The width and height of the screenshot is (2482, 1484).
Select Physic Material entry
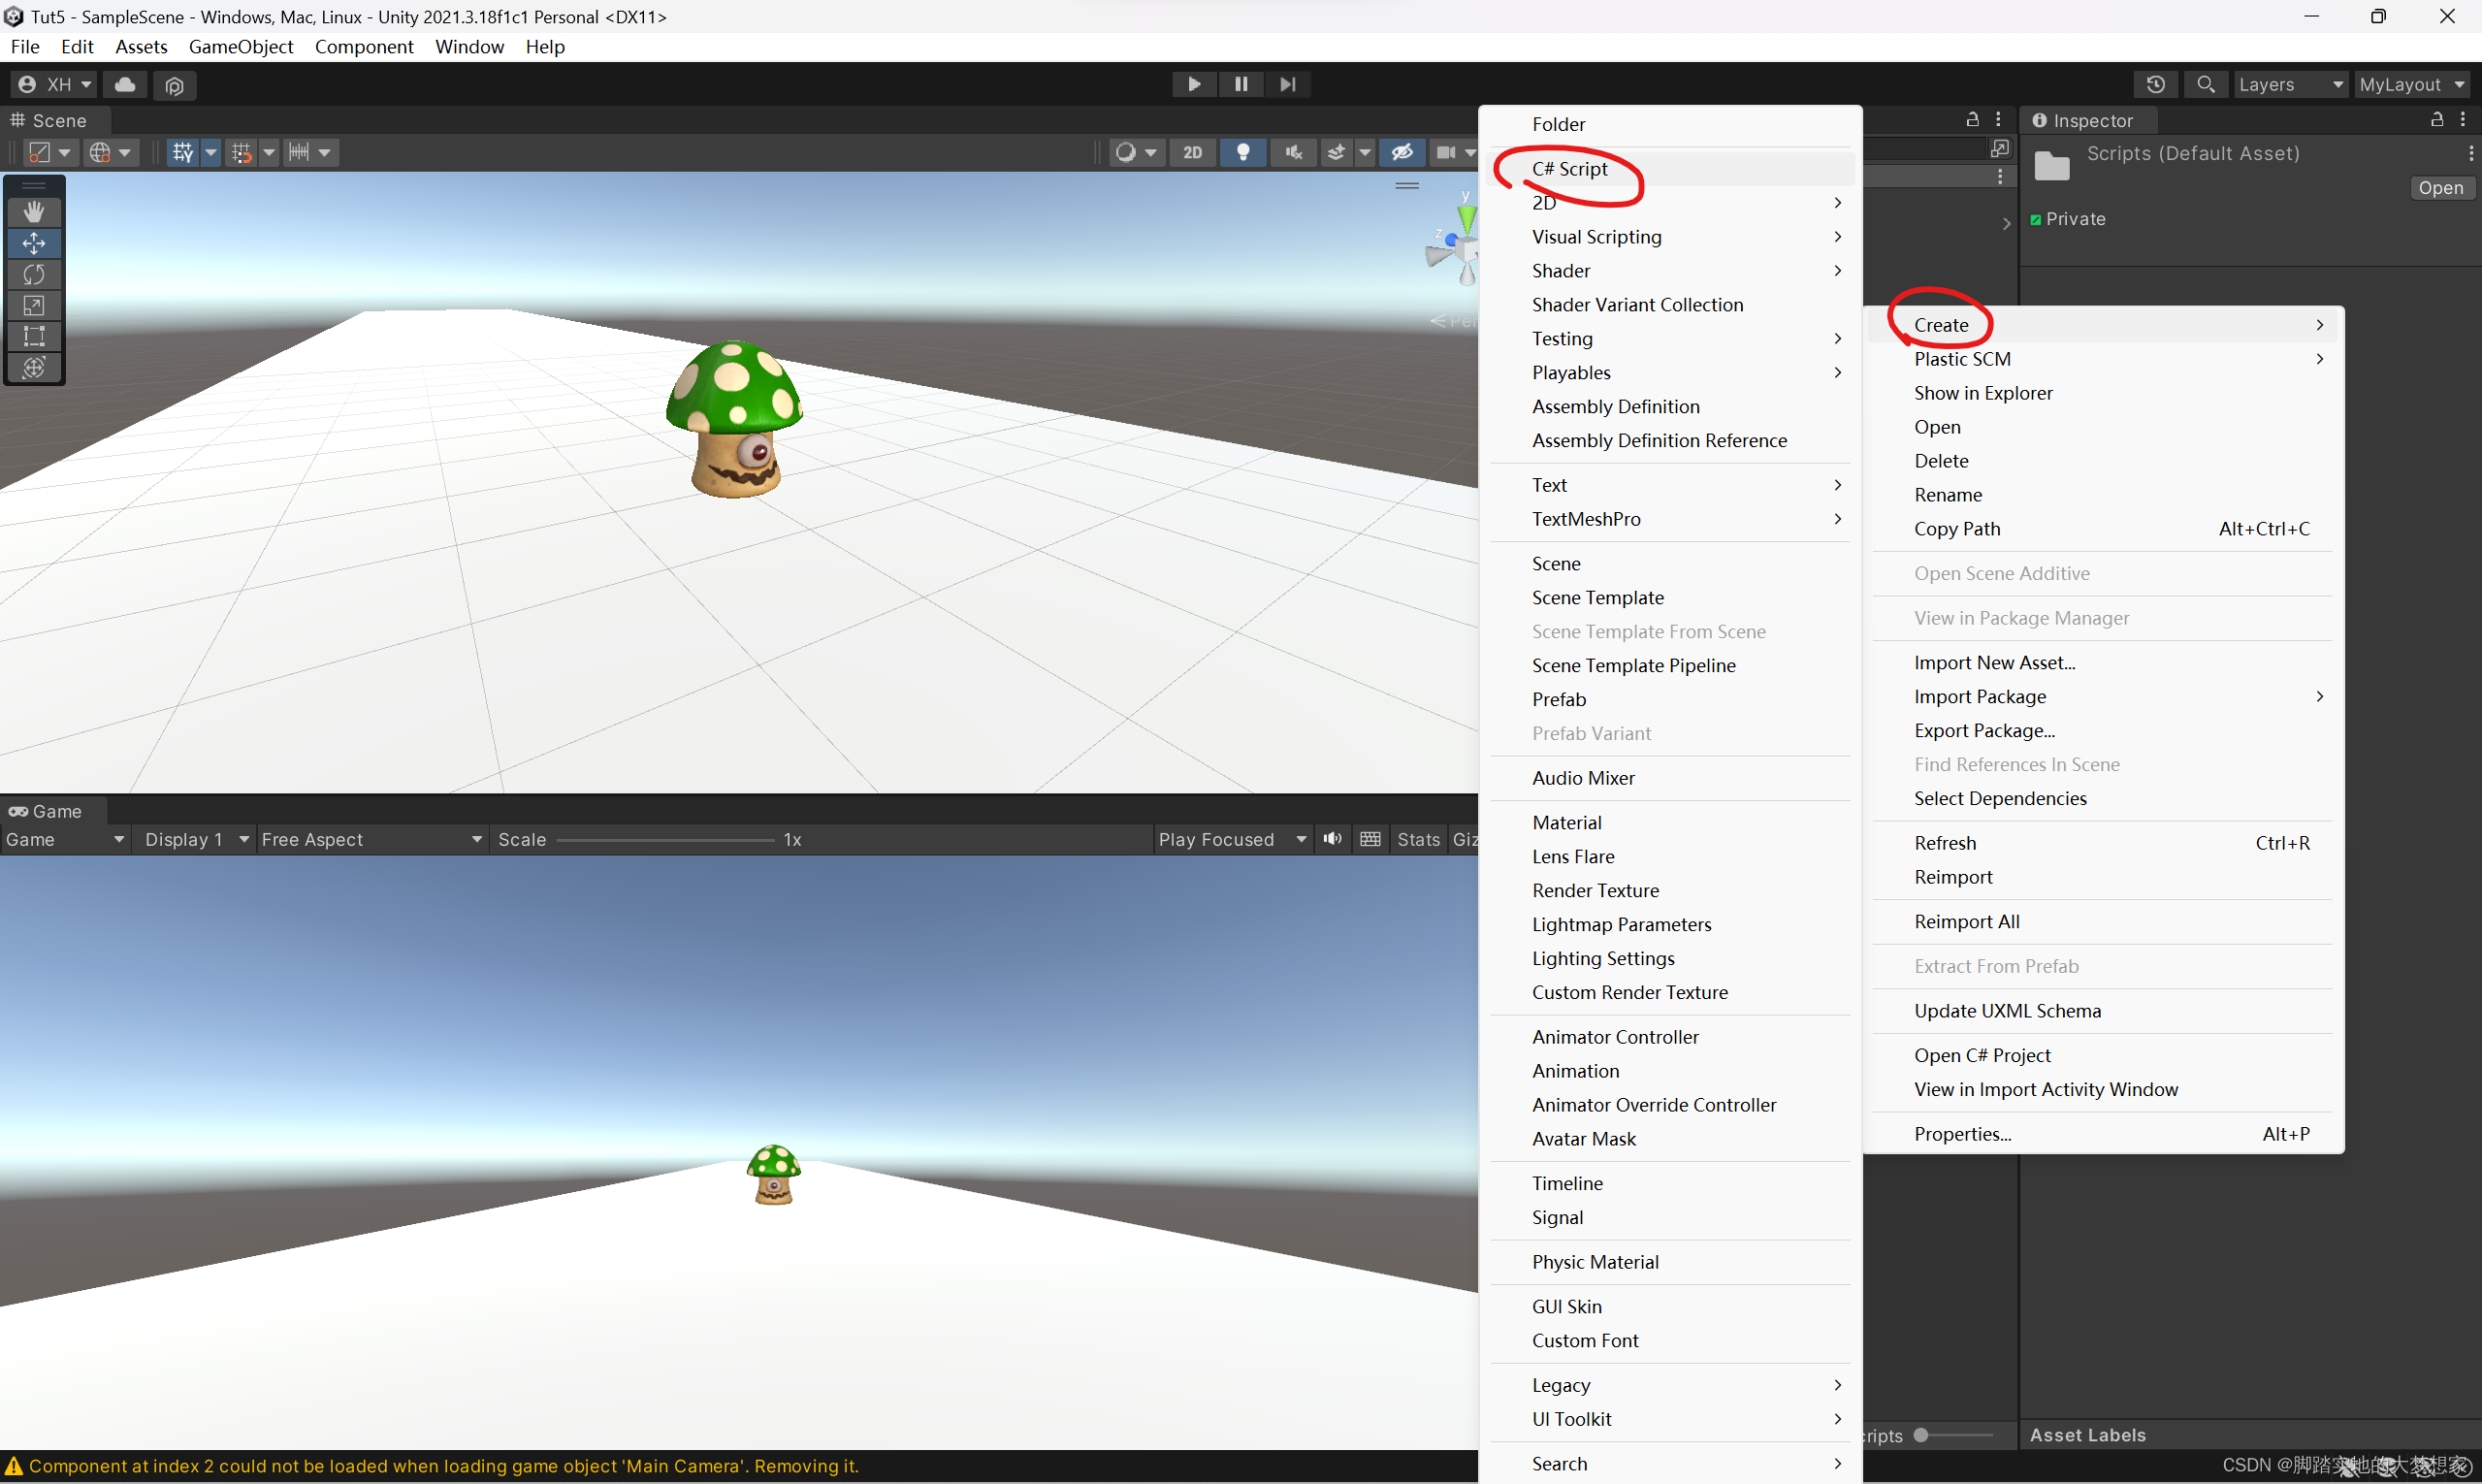[x=1672, y=1262]
